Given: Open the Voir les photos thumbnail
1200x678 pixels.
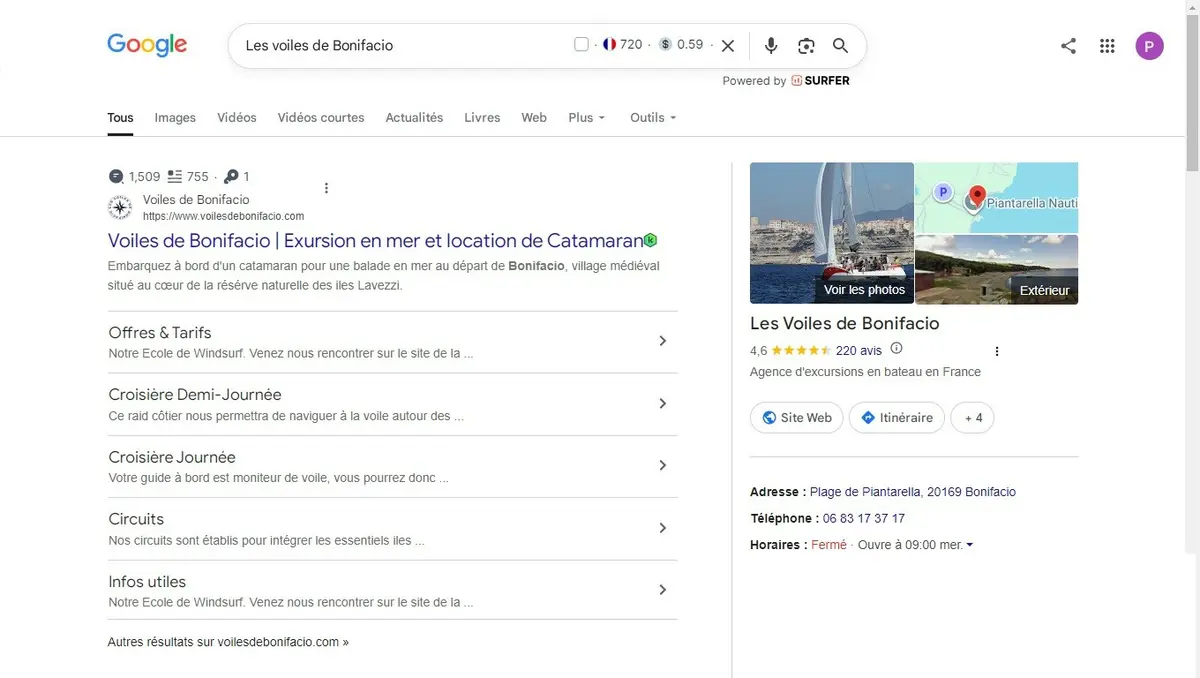Looking at the screenshot, I should (x=832, y=233).
